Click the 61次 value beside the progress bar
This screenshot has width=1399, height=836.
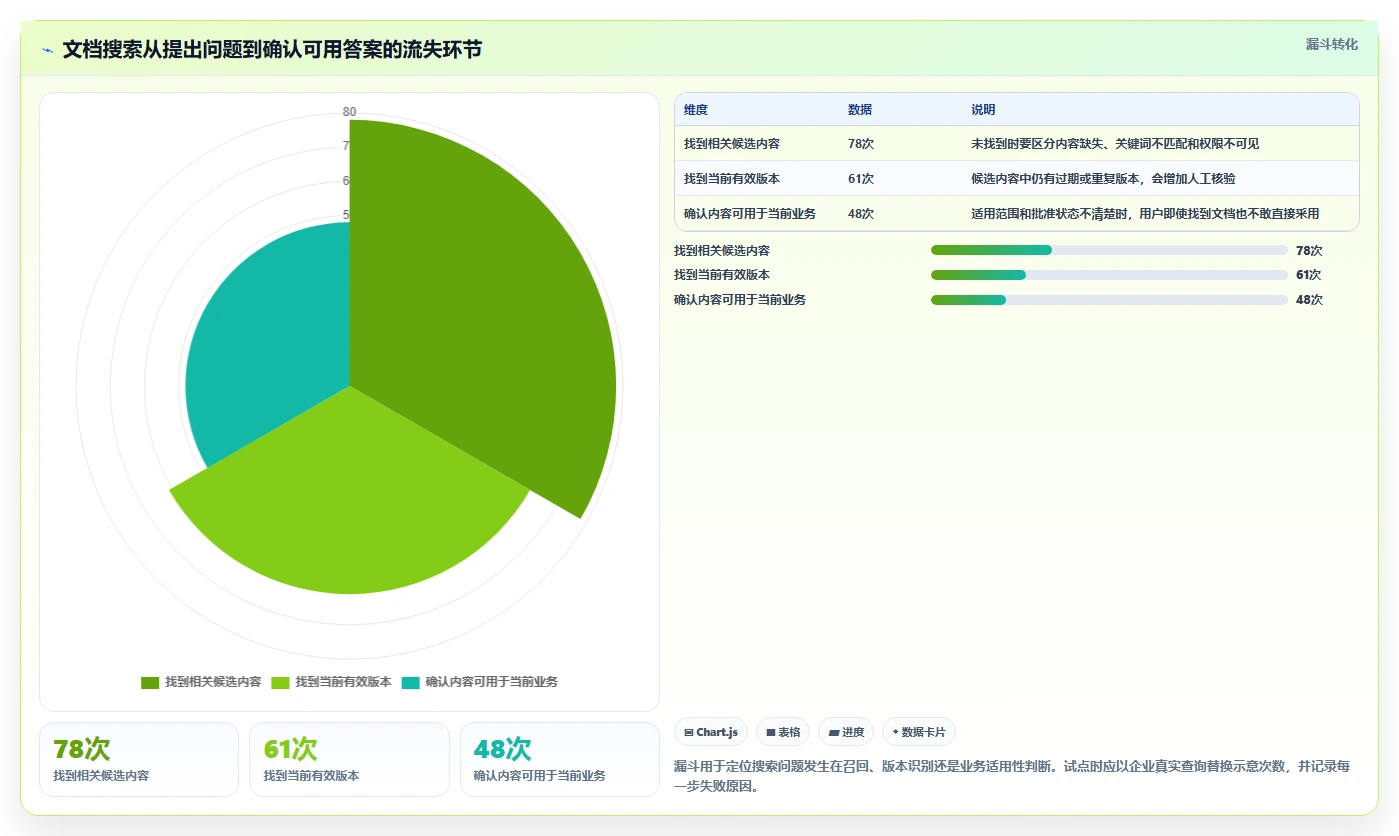pyautogui.click(x=1308, y=275)
